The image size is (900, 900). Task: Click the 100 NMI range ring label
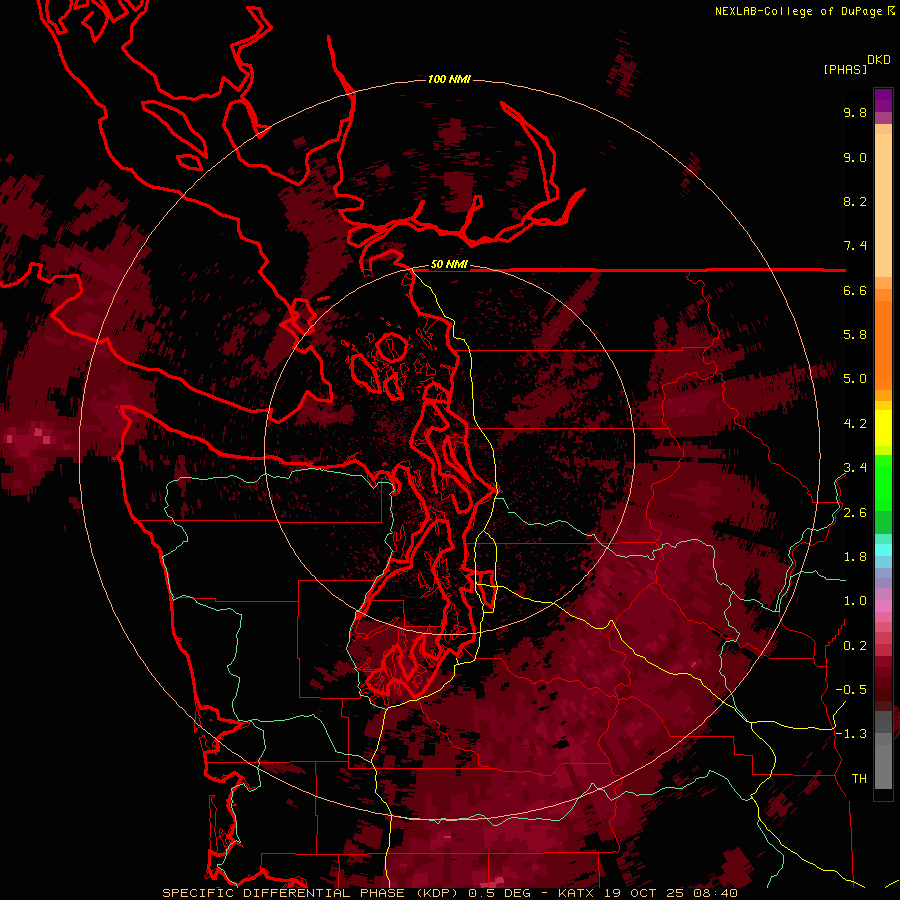click(x=449, y=79)
